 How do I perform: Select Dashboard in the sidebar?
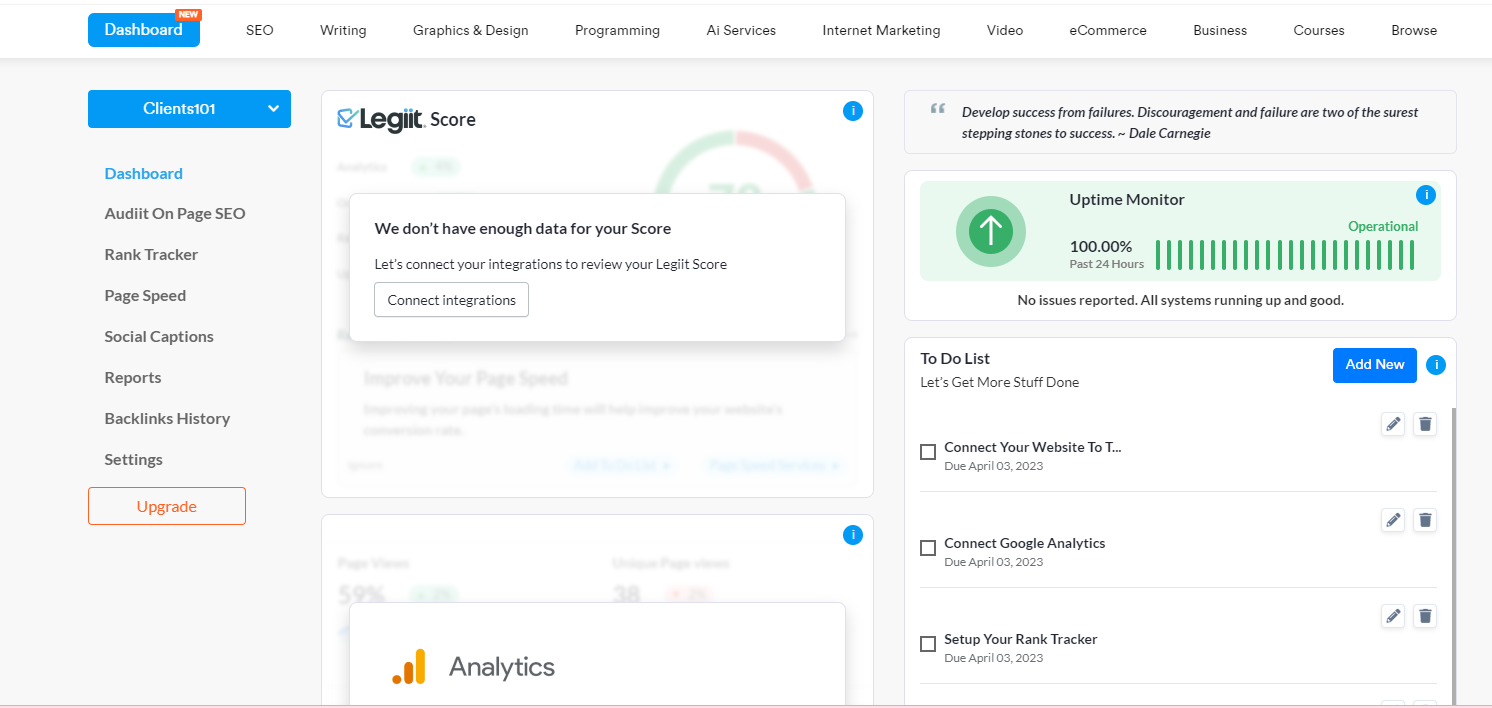coord(144,173)
